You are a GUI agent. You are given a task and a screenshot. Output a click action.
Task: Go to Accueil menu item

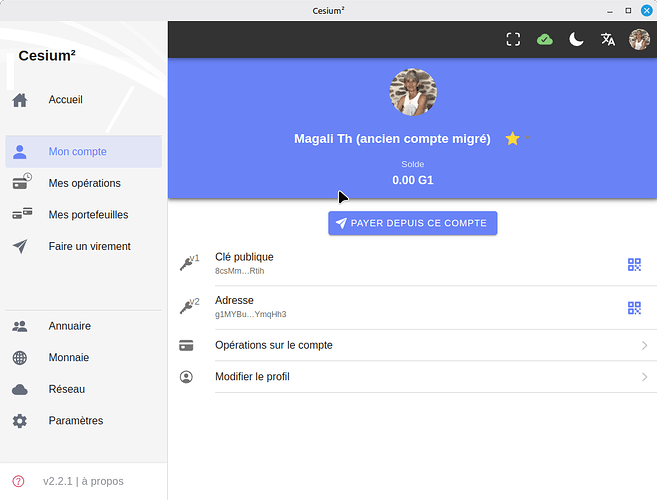click(83, 100)
